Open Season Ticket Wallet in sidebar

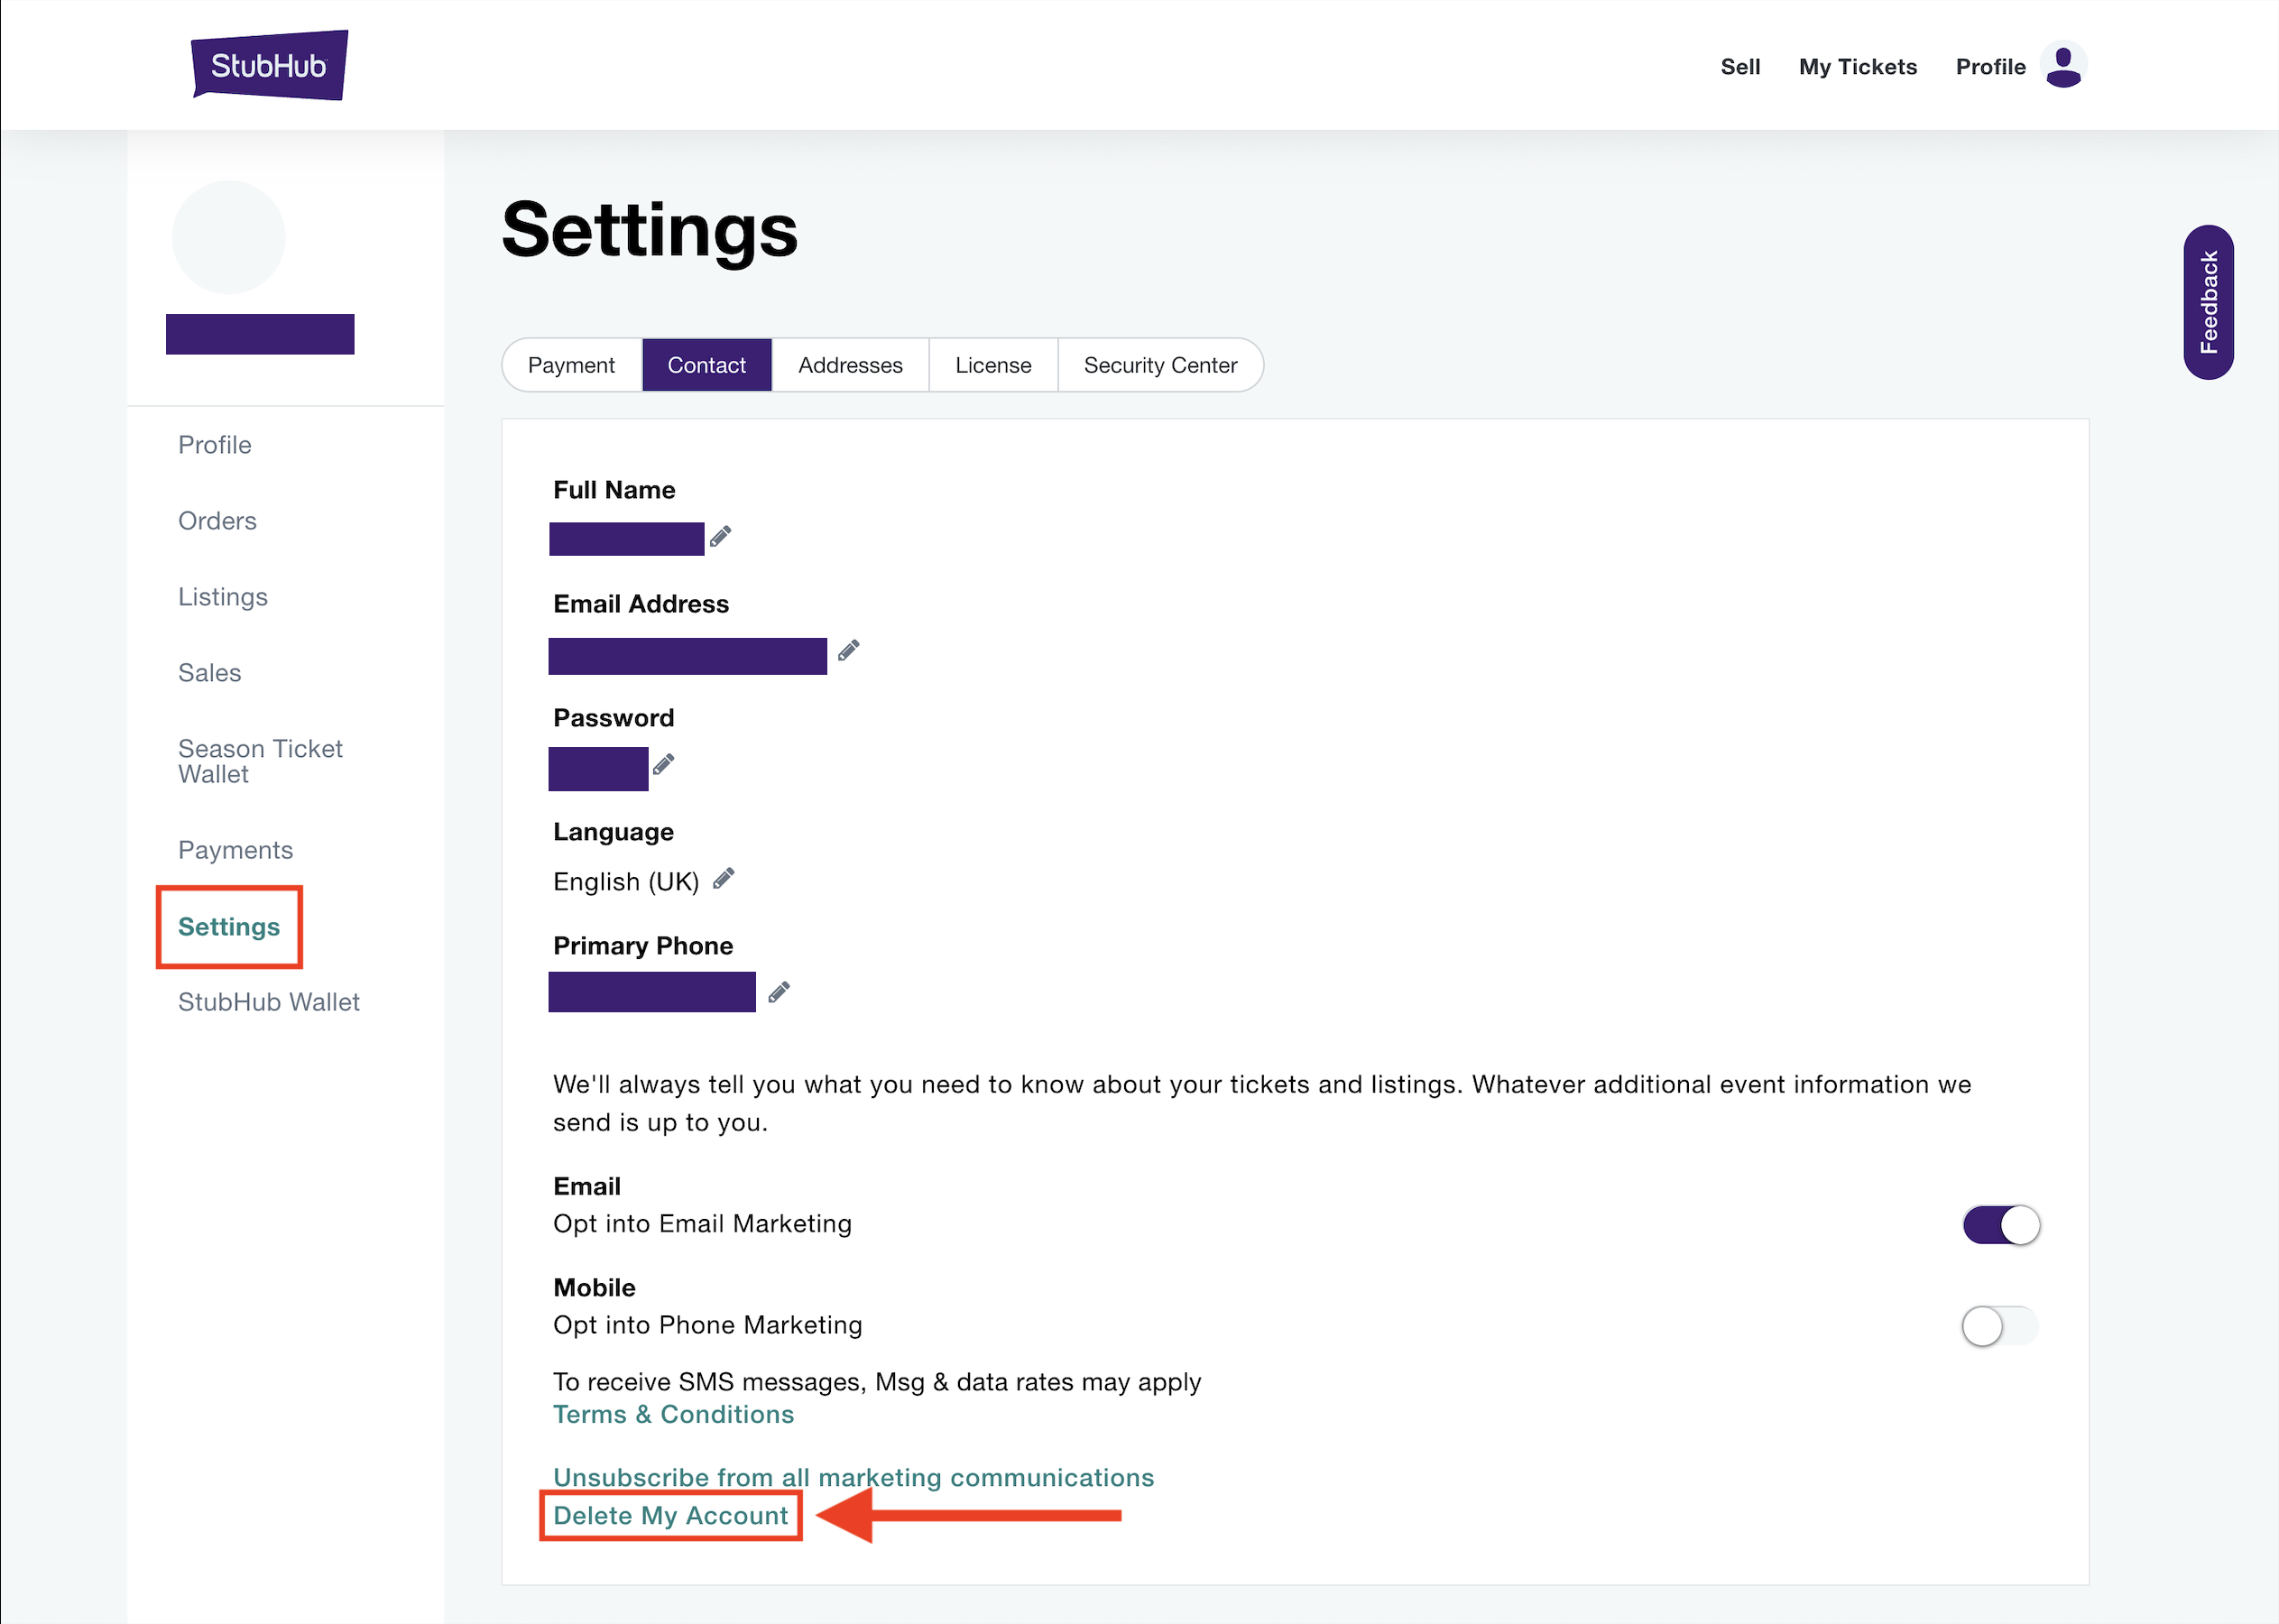click(260, 761)
